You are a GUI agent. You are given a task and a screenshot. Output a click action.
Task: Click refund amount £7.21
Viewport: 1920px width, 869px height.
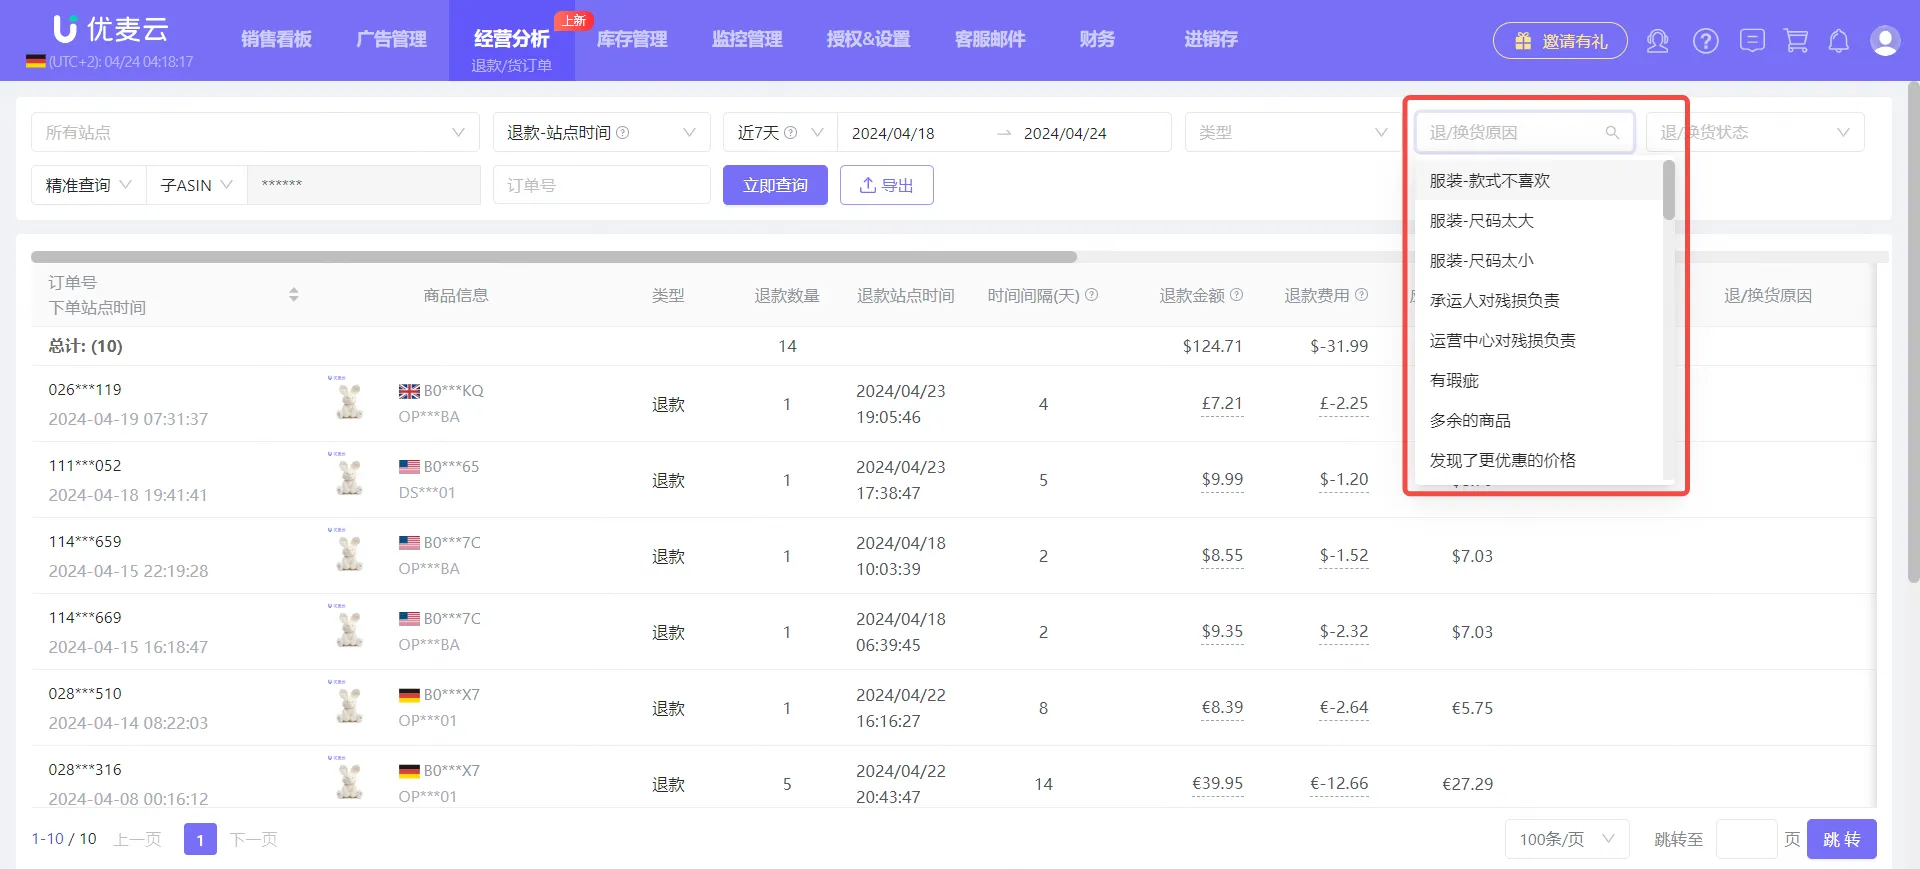pos(1222,403)
